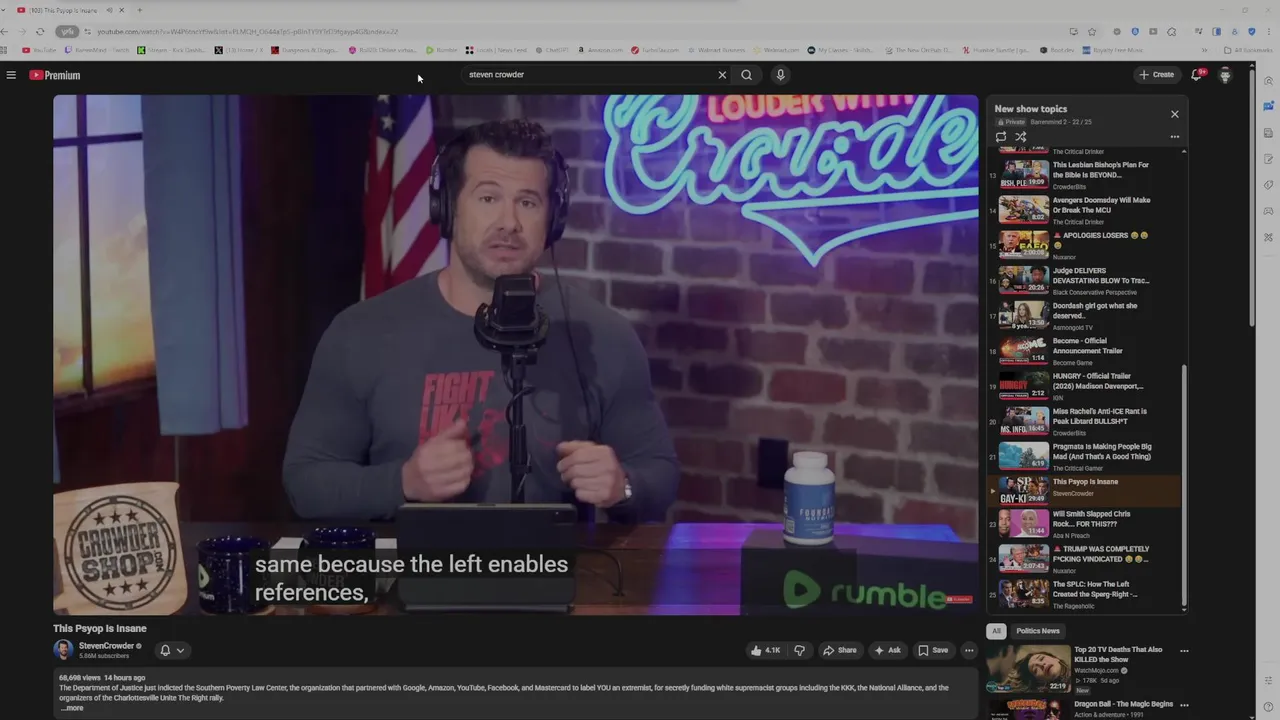The image size is (1280, 720).
Task: Bookmark this page with star icon
Action: (x=1092, y=31)
